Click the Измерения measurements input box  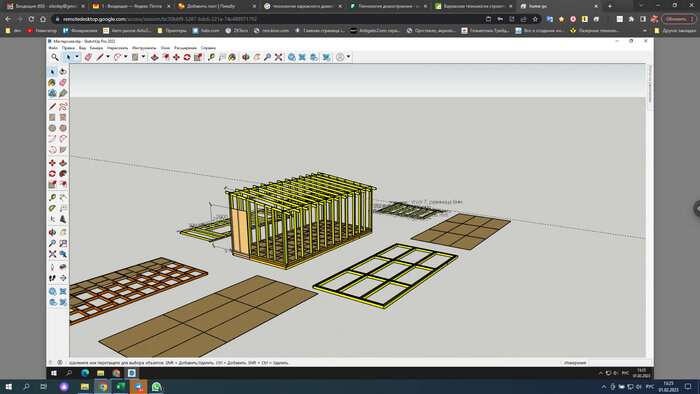[619, 363]
